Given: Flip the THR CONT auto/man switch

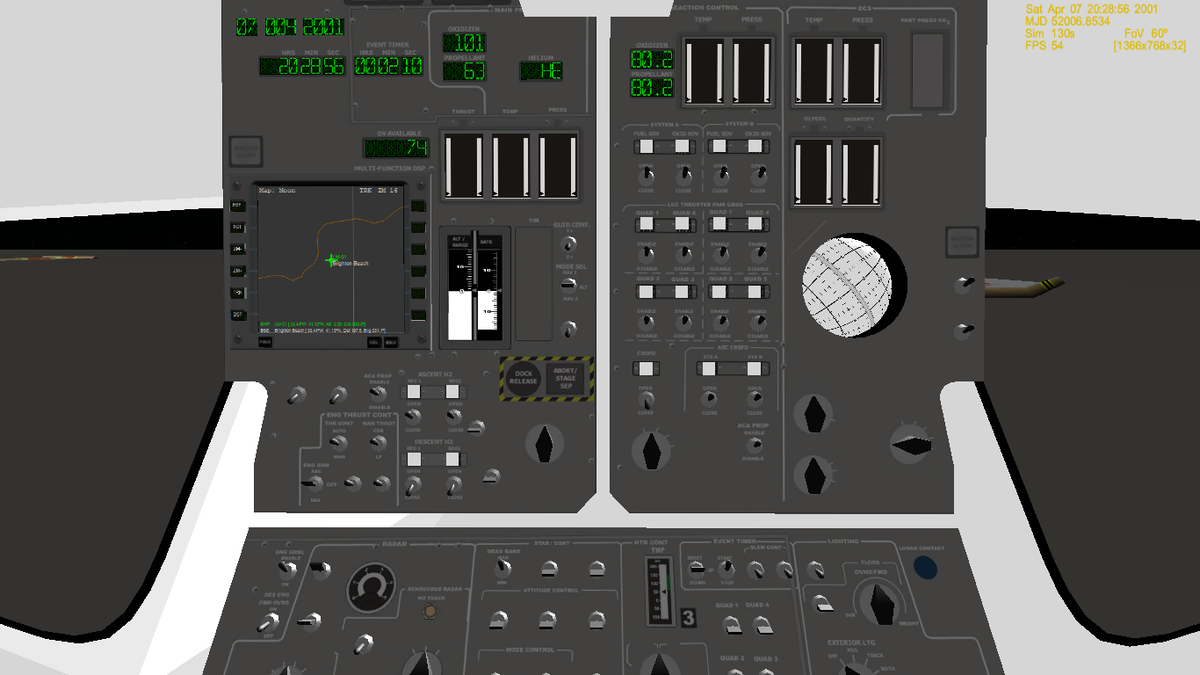Looking at the screenshot, I should [x=338, y=442].
